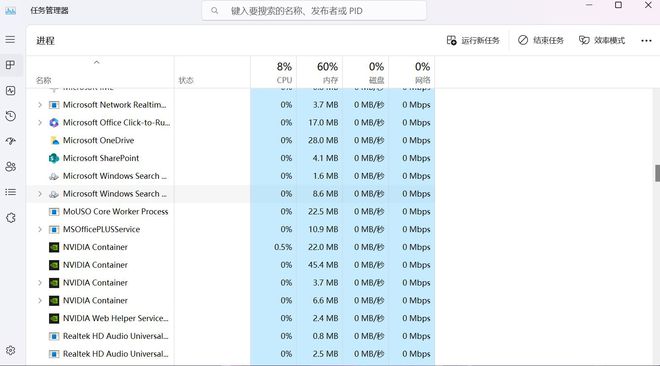Select Microsoft Windows Search using 1.6 MB
The width and height of the screenshot is (660, 366).
tap(231, 176)
